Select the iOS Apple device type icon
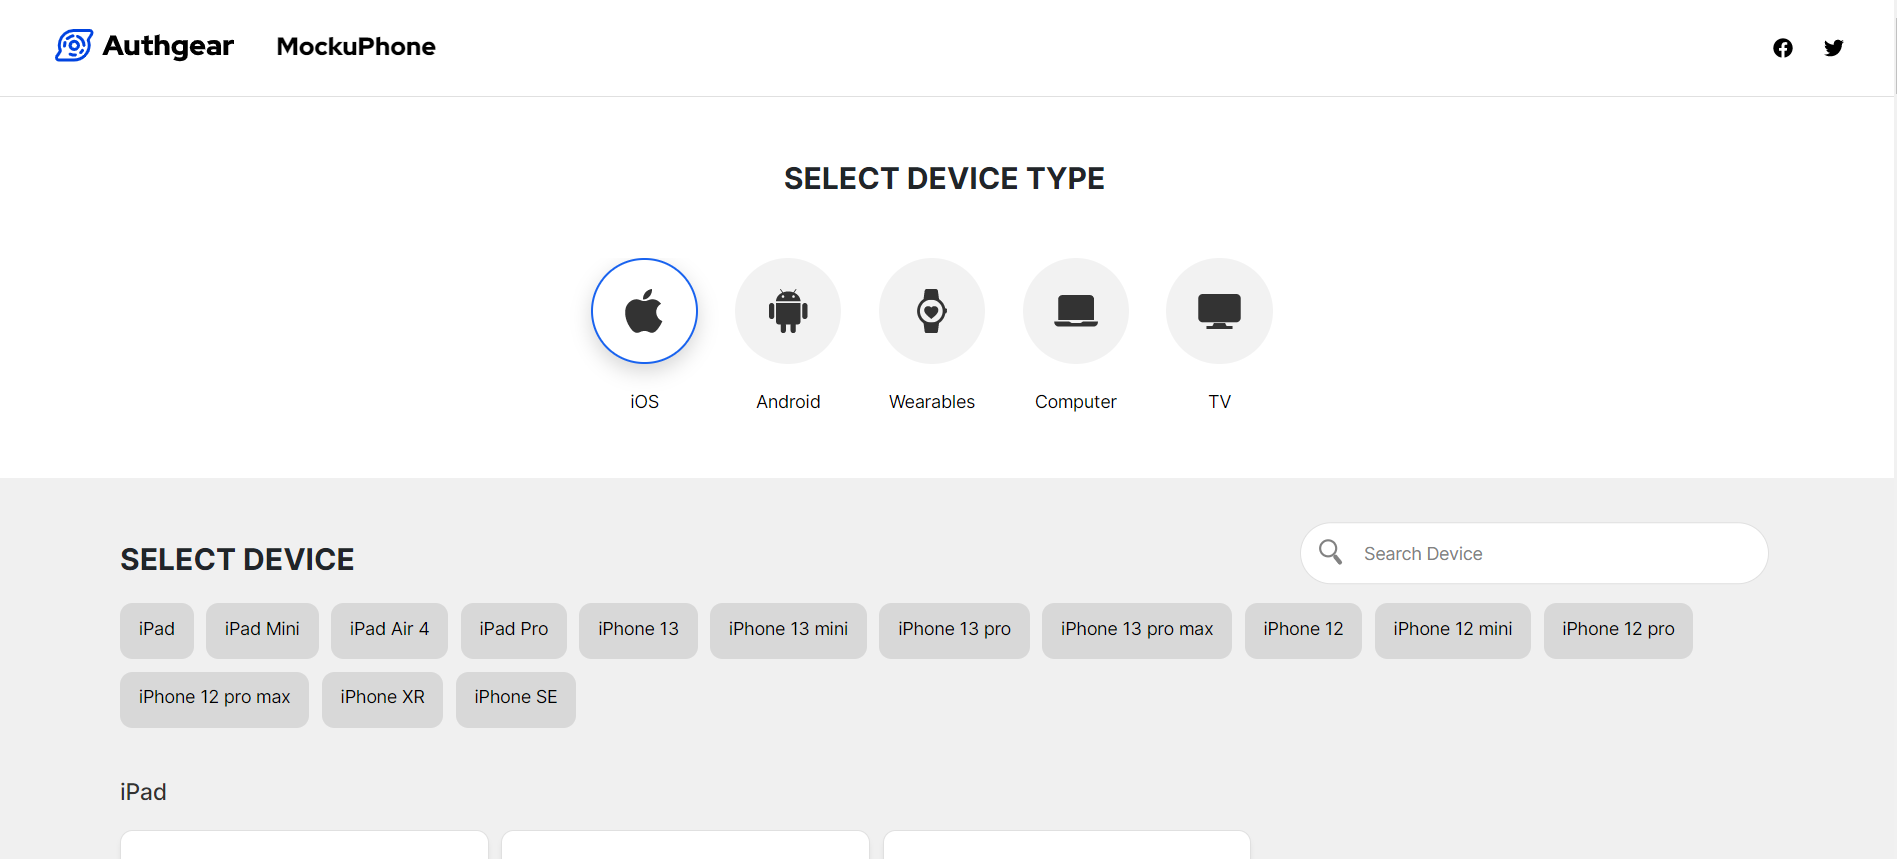 click(644, 311)
